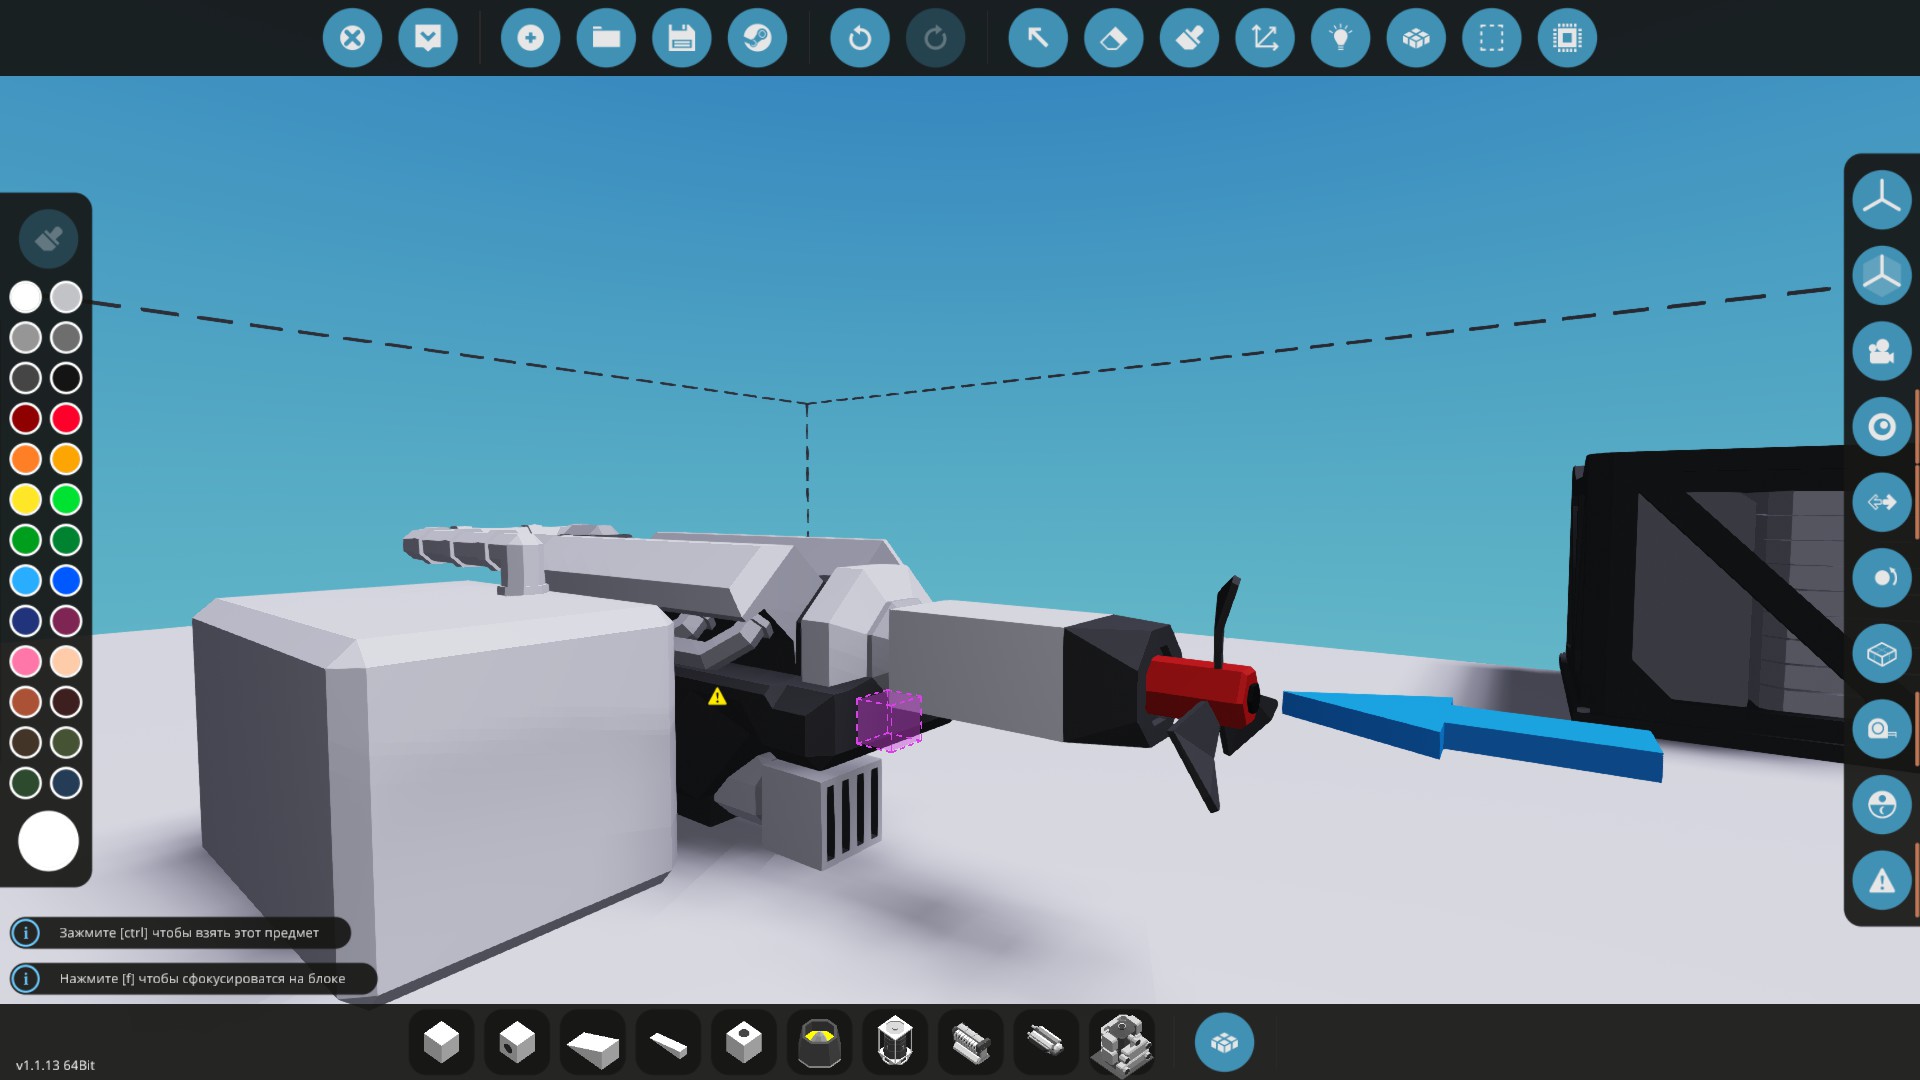Image resolution: width=1920 pixels, height=1080 pixels.
Task: Select the eraser delete tool
Action: pyautogui.click(x=1113, y=38)
